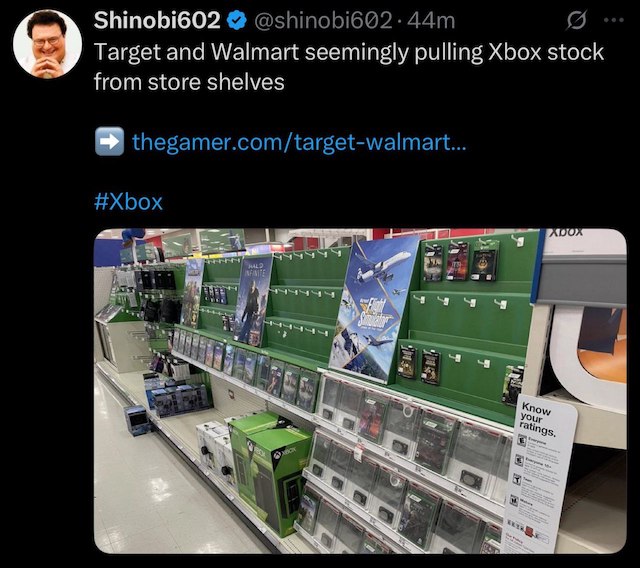Image resolution: width=640 pixels, height=568 pixels.
Task: Click the Halo Infinite poster in photo
Action: (x=253, y=300)
